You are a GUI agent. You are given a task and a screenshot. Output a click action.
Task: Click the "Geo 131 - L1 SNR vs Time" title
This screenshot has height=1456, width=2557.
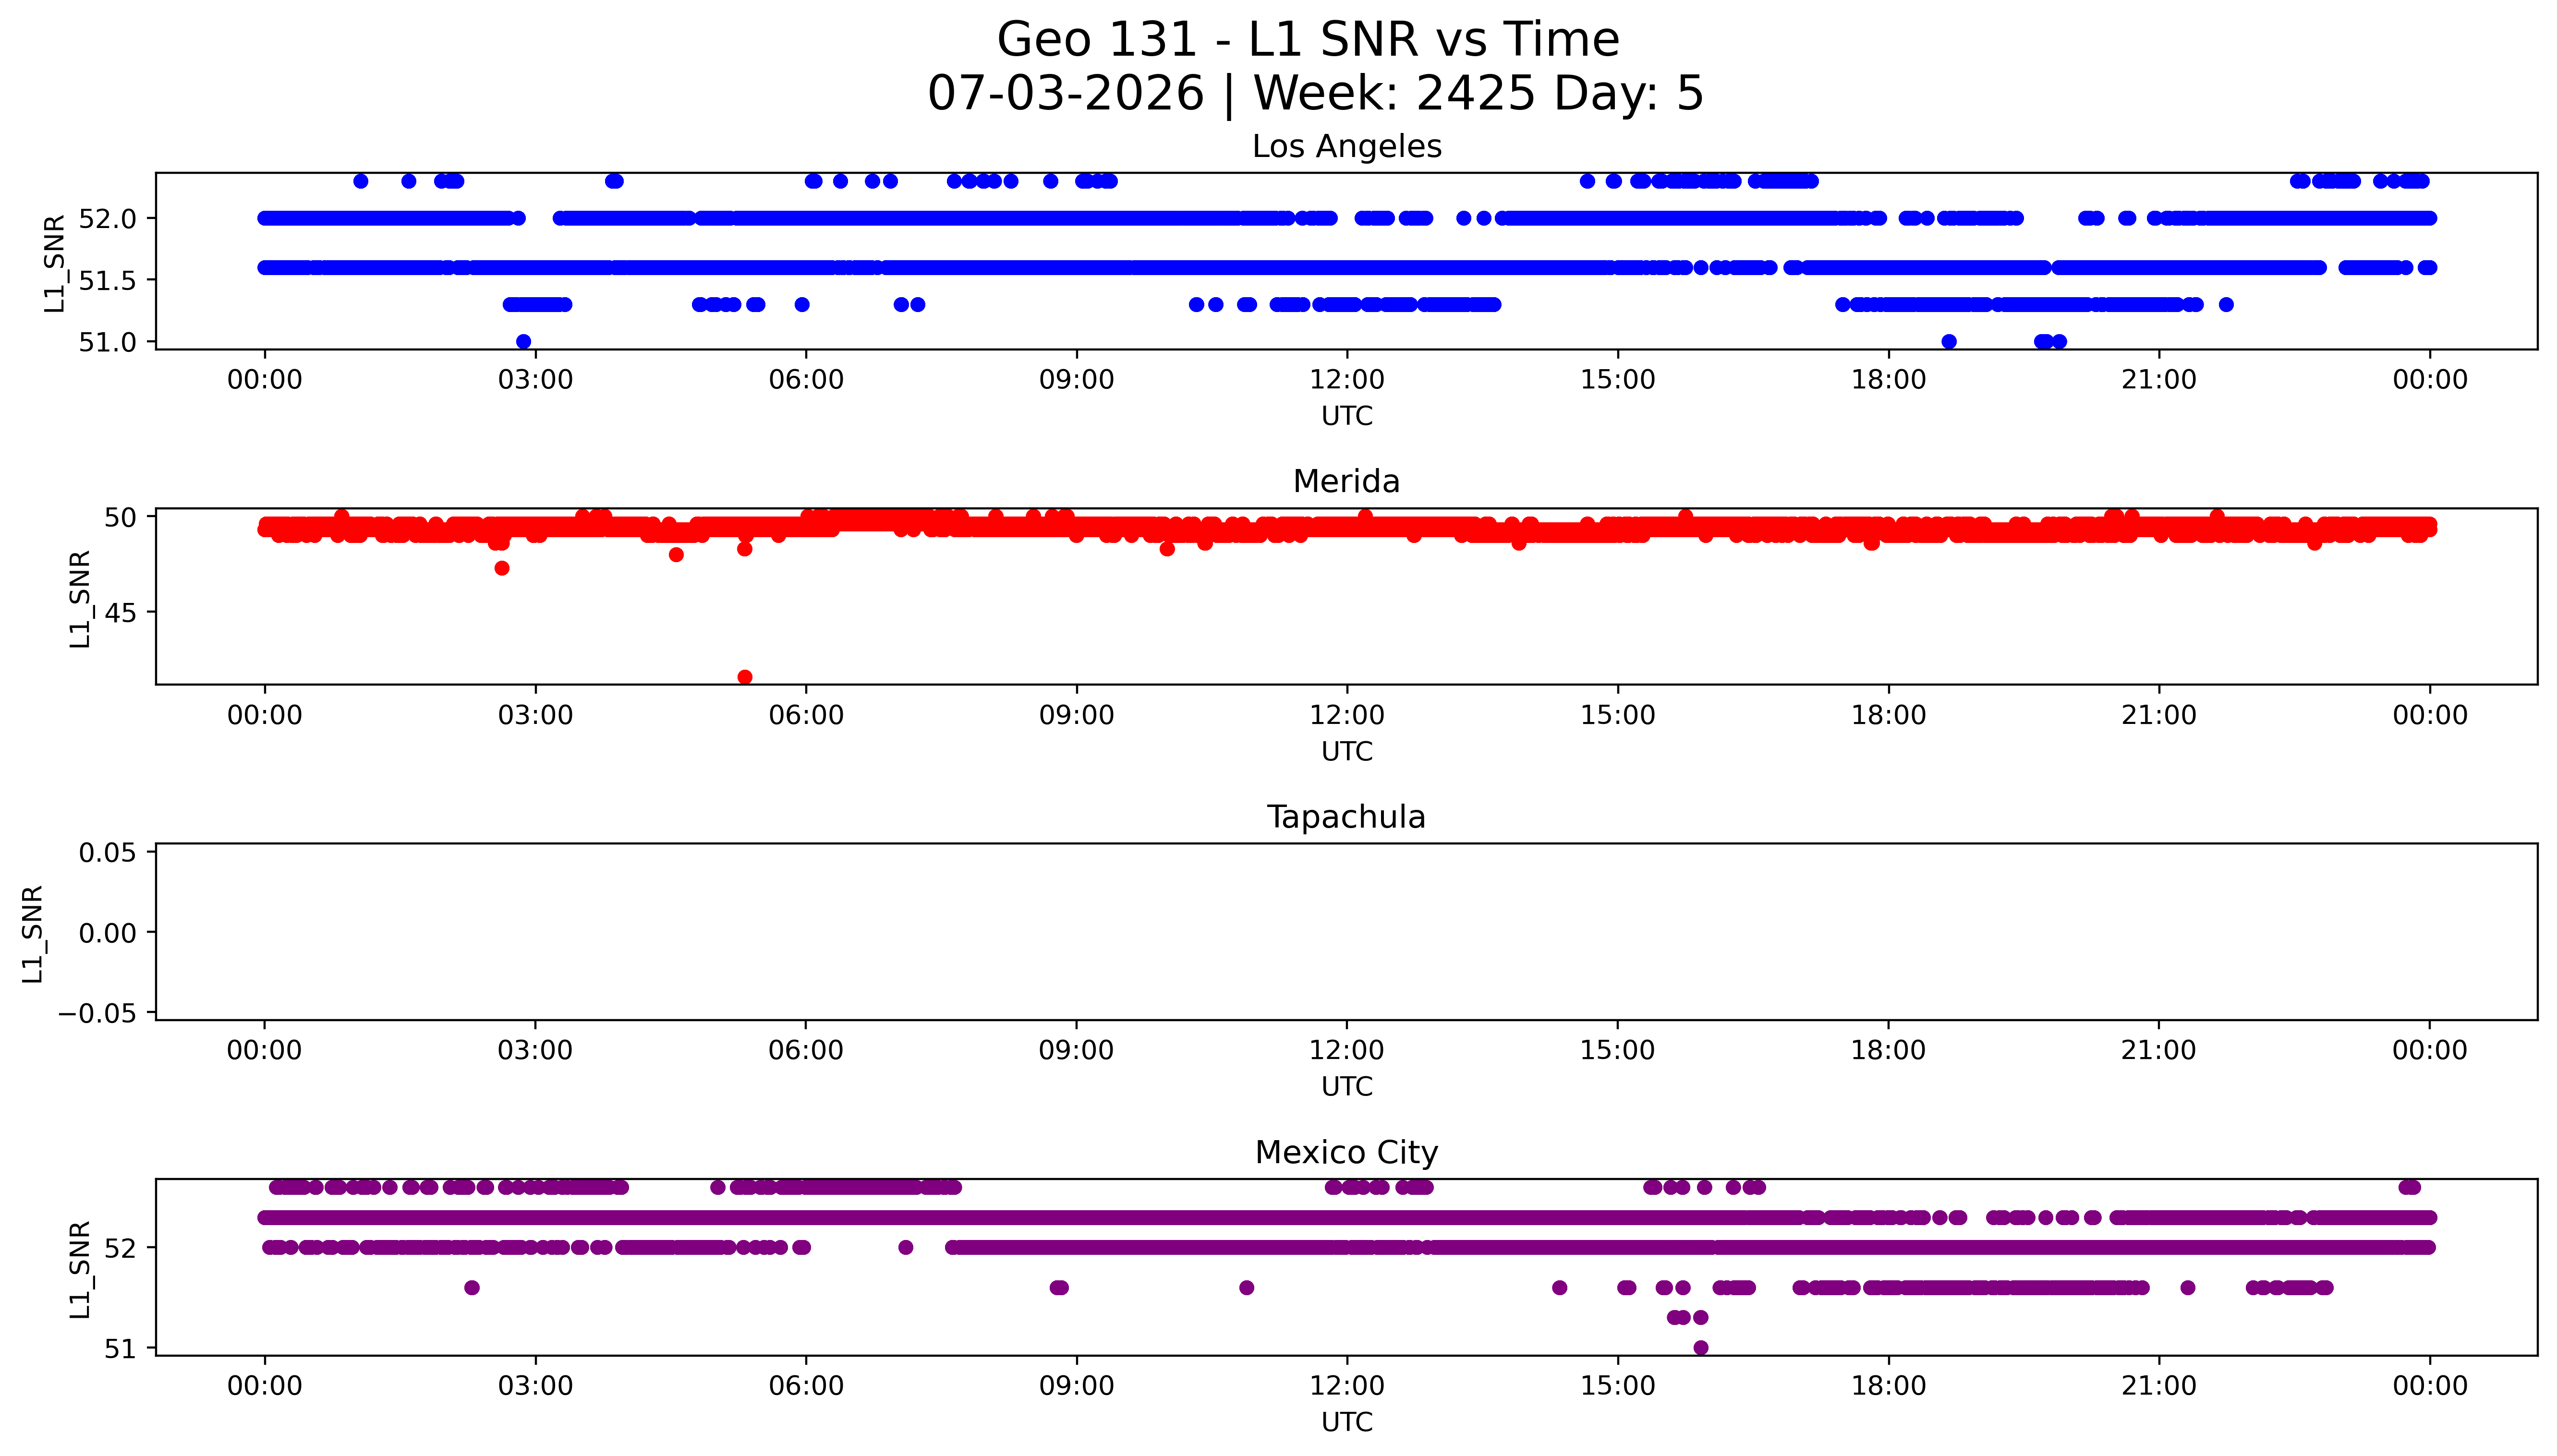1308,40
